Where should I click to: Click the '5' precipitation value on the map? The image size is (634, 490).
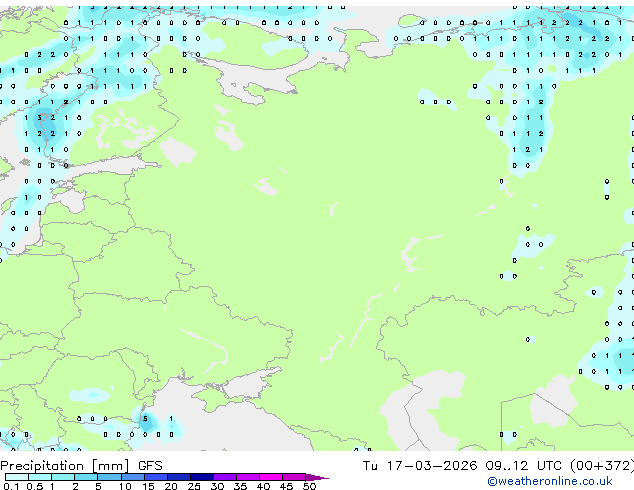pos(145,418)
